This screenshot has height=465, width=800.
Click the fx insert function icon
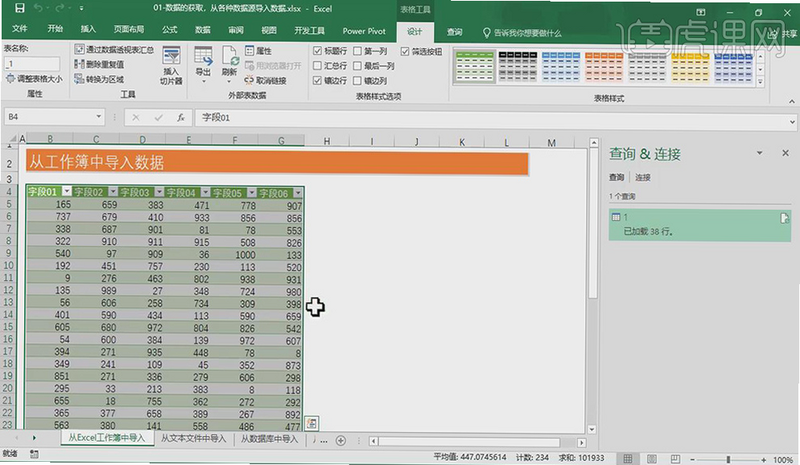pyautogui.click(x=181, y=117)
